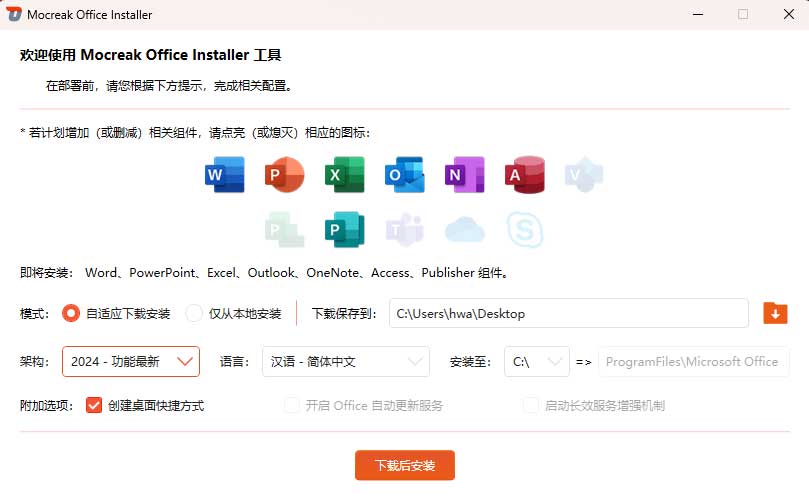Screen dimensions: 809x499
Task: Enable the dimmed Project component icon
Action: click(284, 230)
